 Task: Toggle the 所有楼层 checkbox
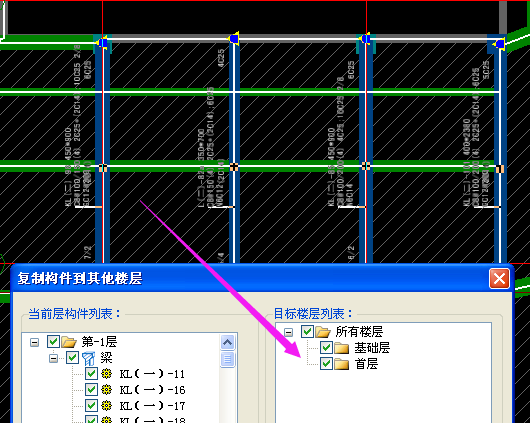(x=307, y=332)
